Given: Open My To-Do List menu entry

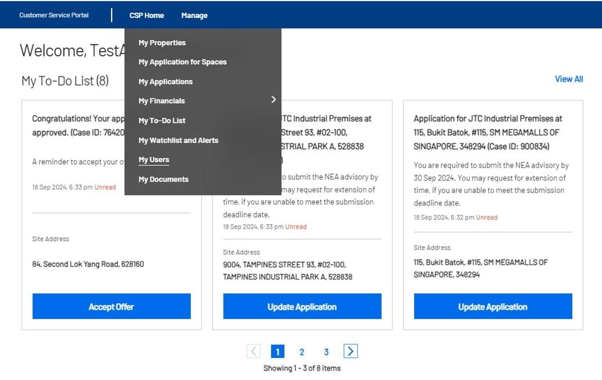Looking at the screenshot, I should click(162, 121).
